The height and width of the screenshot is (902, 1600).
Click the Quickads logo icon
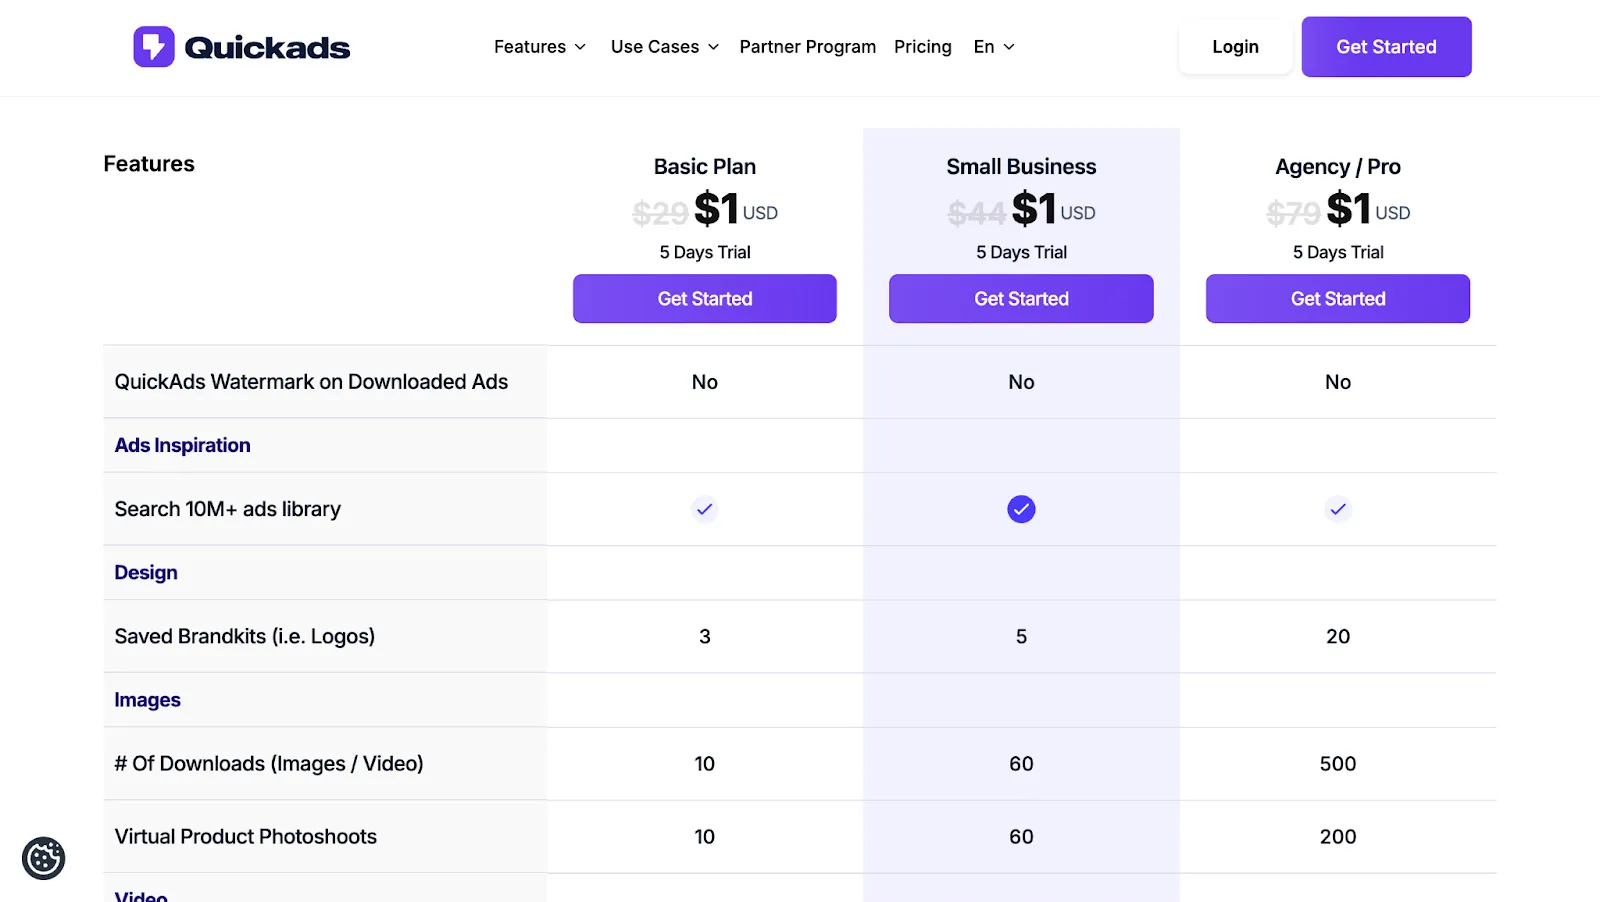coord(154,47)
